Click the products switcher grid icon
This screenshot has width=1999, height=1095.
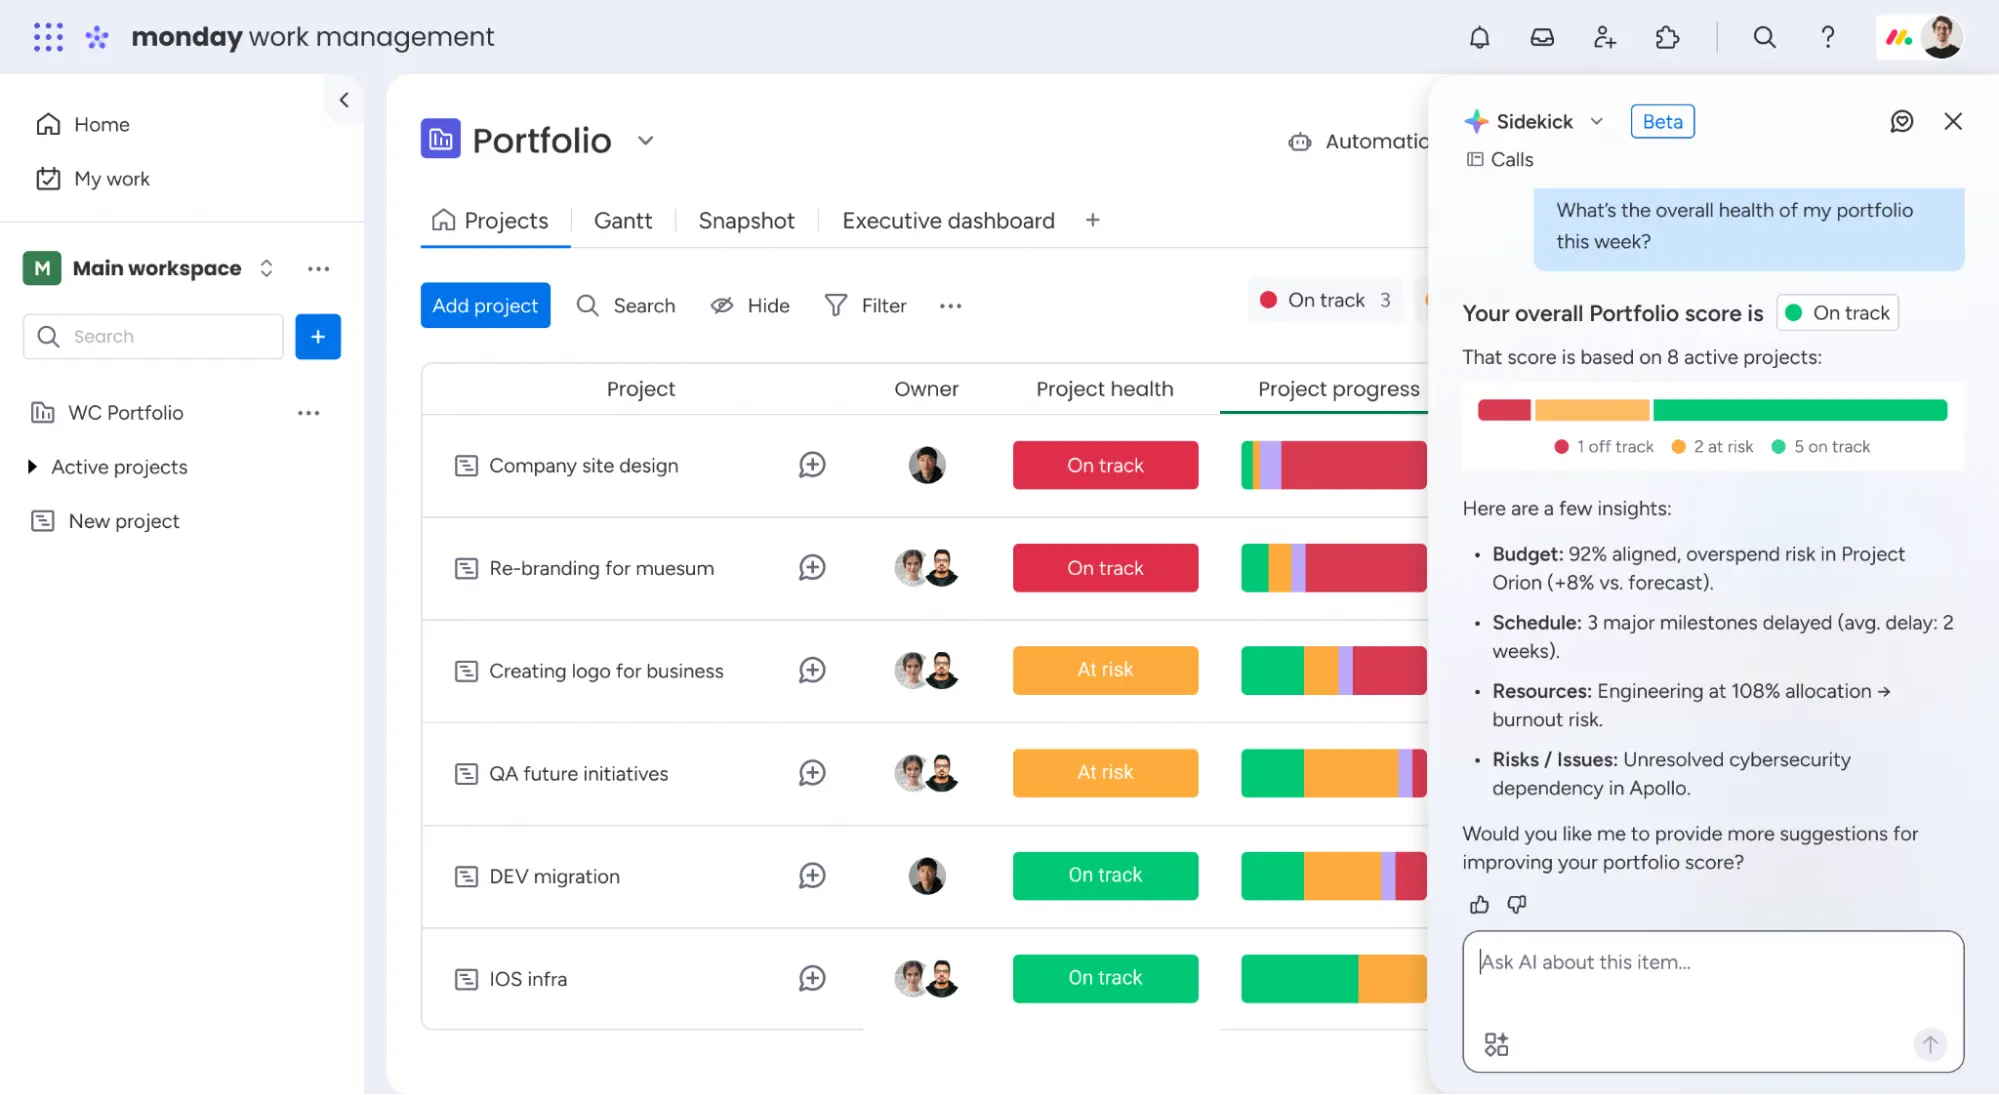tap(48, 37)
